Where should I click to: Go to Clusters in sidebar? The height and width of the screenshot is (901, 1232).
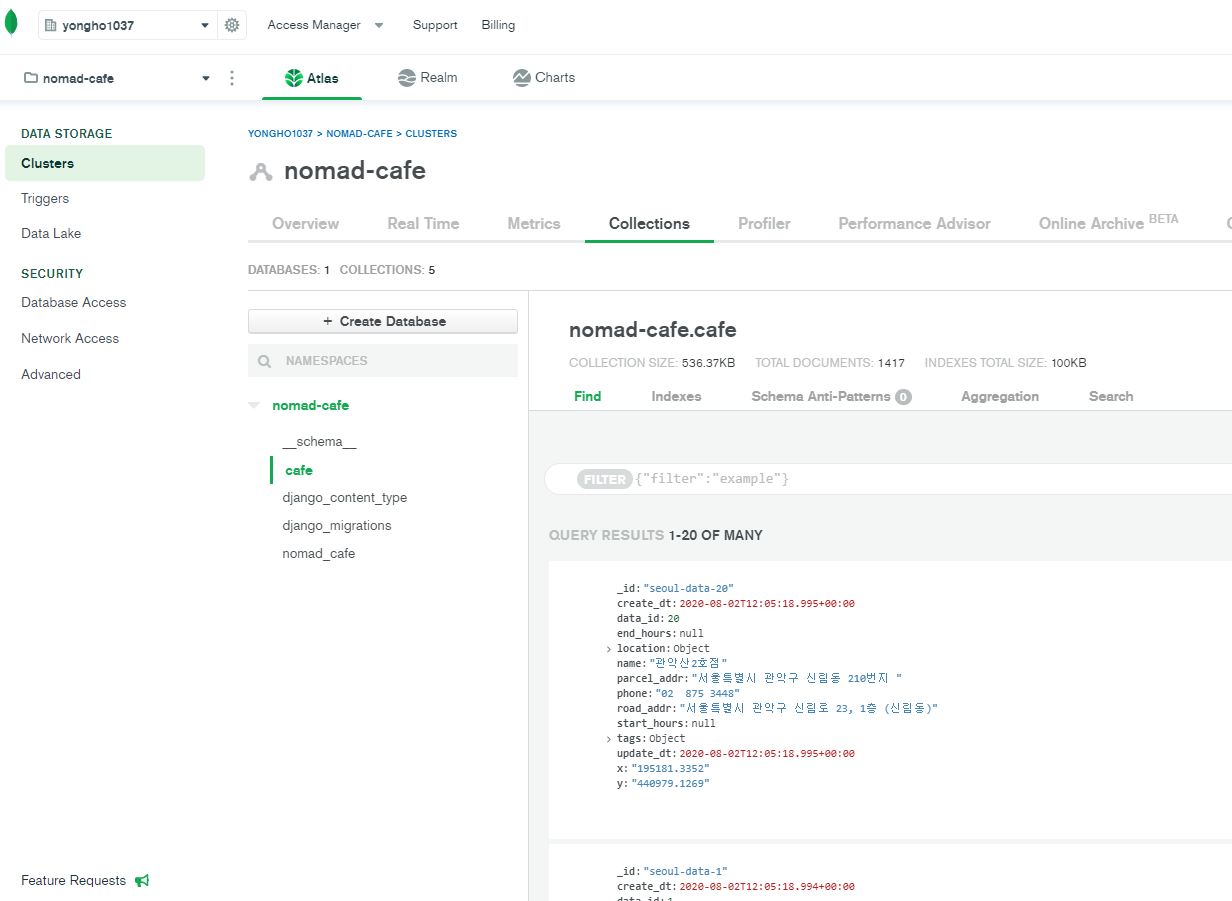tap(105, 163)
